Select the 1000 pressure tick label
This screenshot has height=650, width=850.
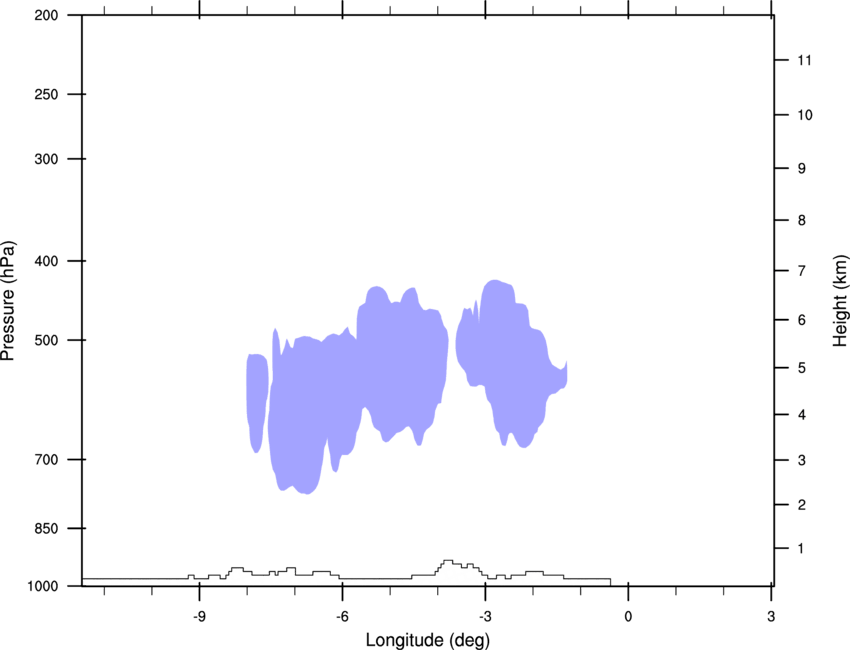click(43, 586)
